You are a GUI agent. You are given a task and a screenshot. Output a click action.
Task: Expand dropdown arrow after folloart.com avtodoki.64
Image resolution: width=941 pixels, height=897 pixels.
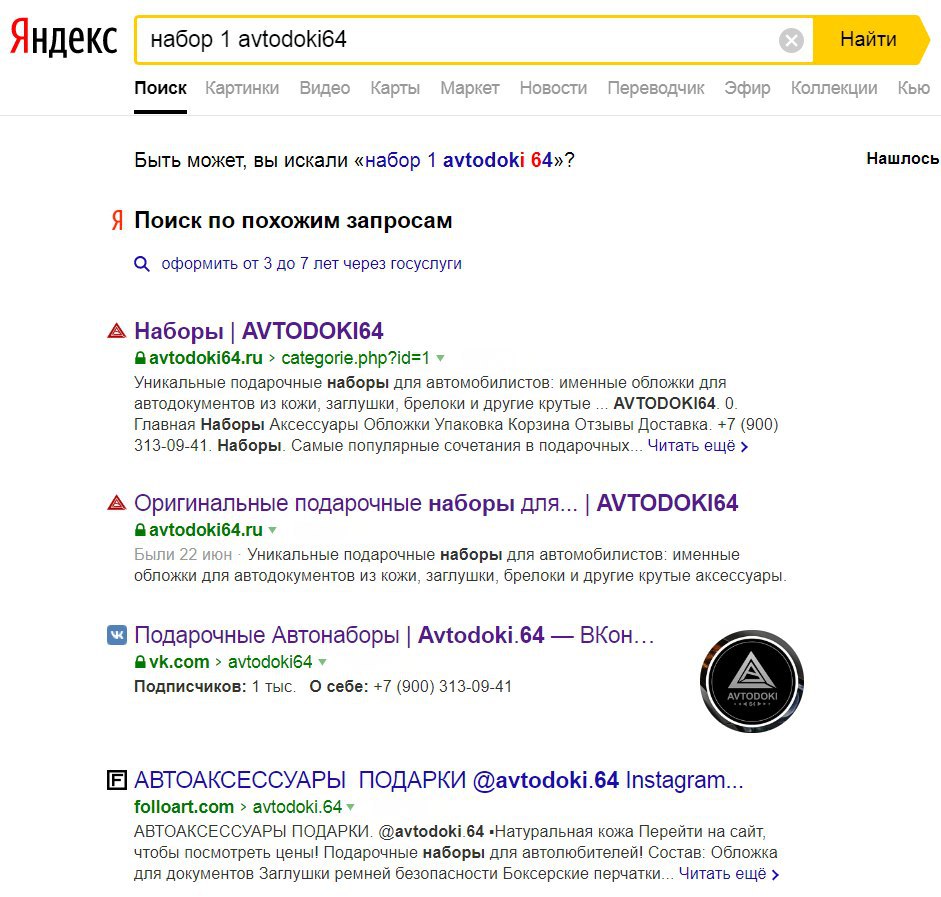[350, 807]
